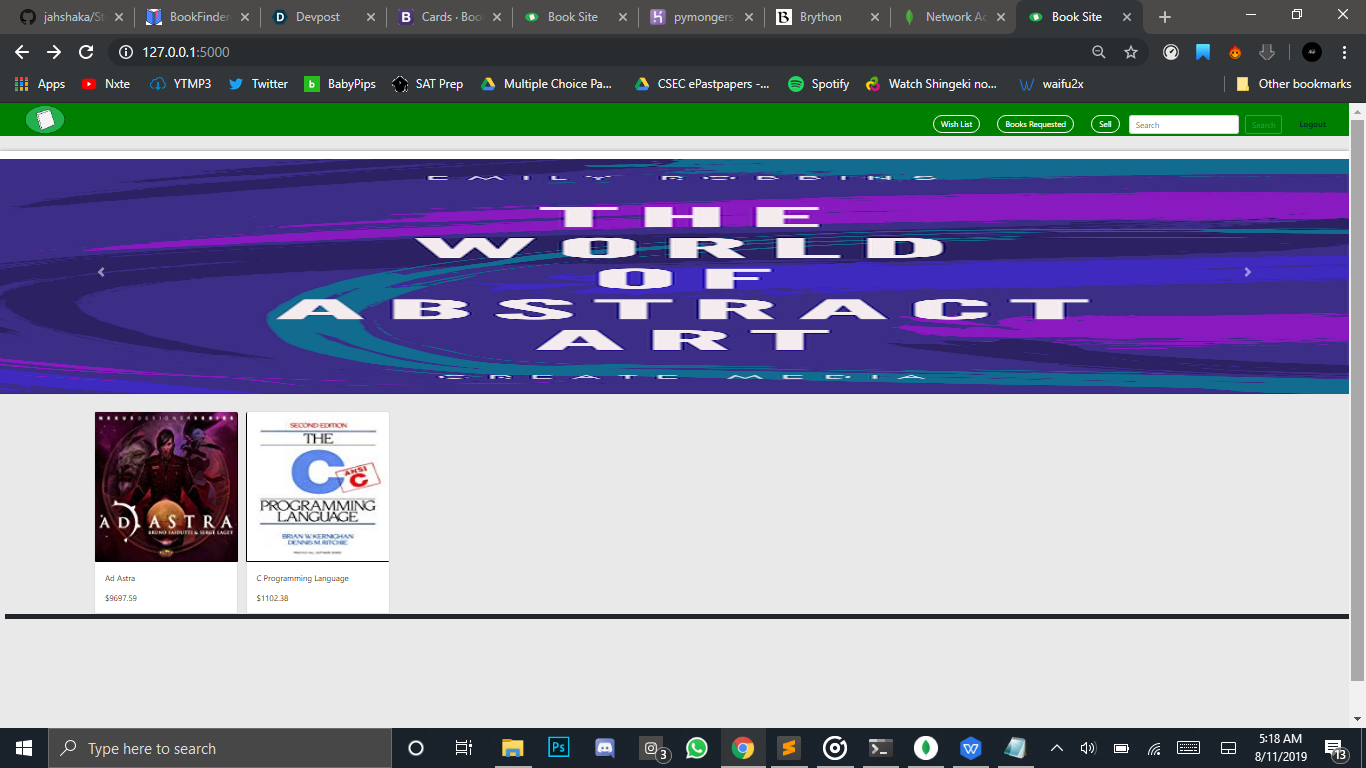The width and height of the screenshot is (1366, 768).
Task: Click the green Search submit button
Action: 1263,125
